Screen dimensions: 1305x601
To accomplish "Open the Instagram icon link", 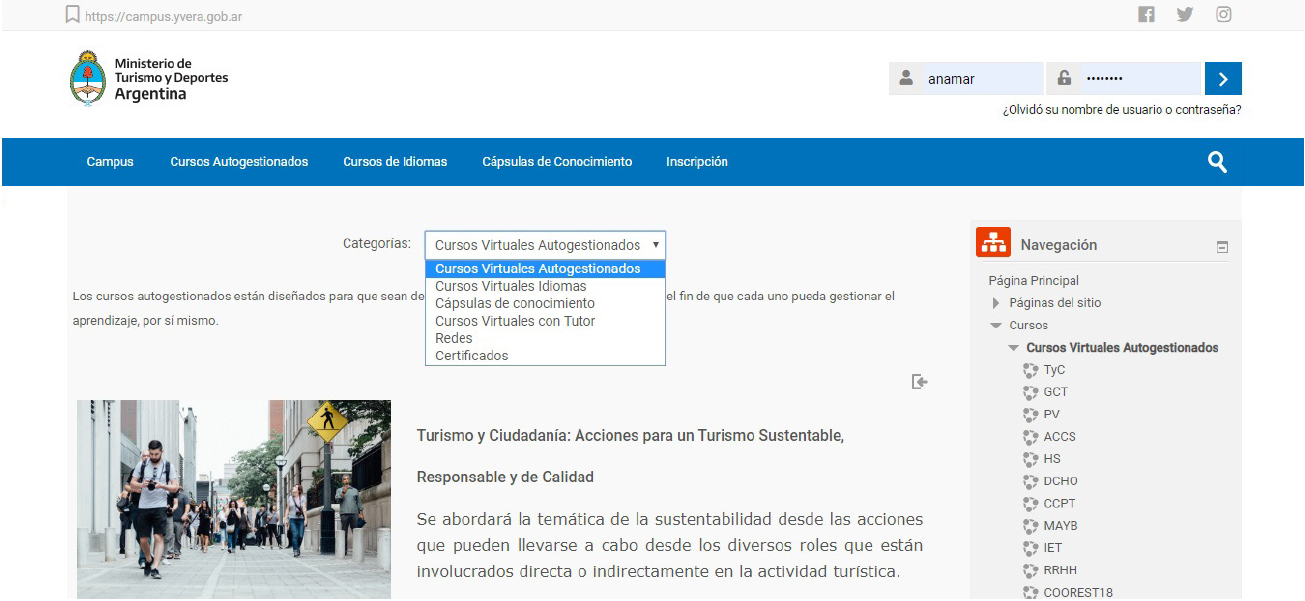I will coord(1224,14).
